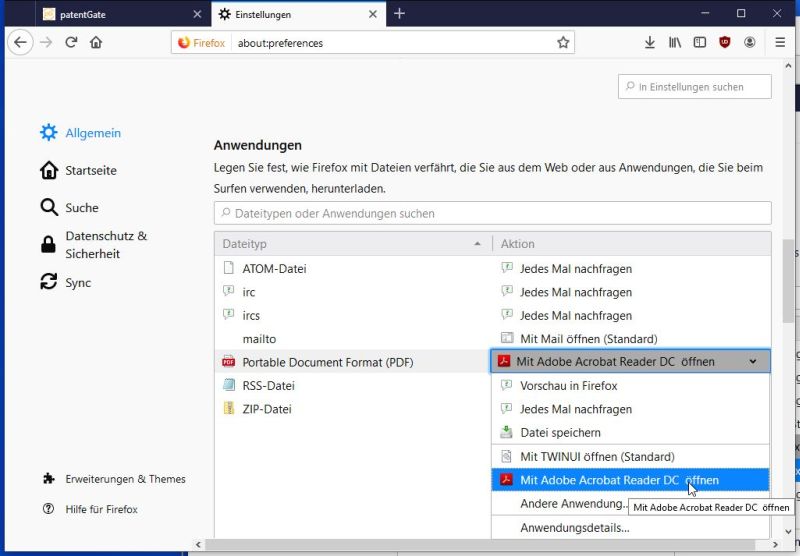The height and width of the screenshot is (556, 800).
Task: Select the Einstellungen tab
Action: tap(298, 14)
